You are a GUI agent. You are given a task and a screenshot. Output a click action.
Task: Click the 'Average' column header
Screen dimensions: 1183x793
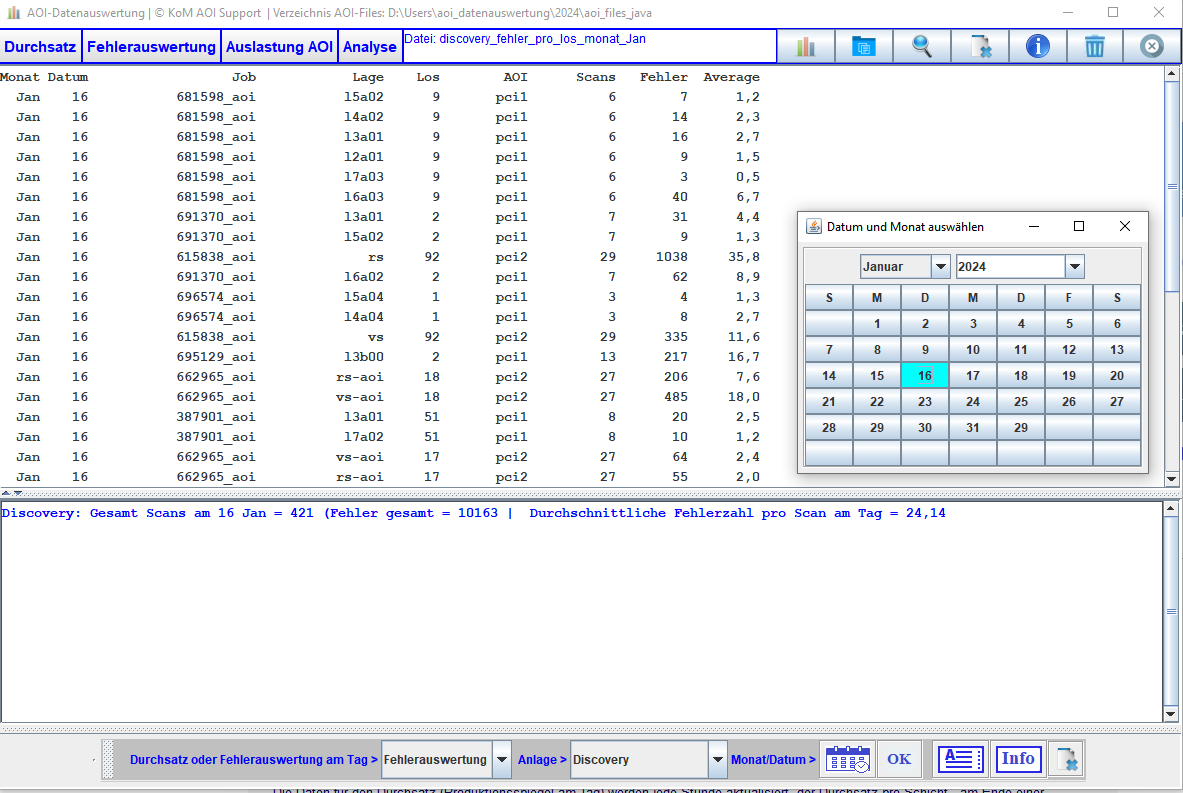coord(731,77)
